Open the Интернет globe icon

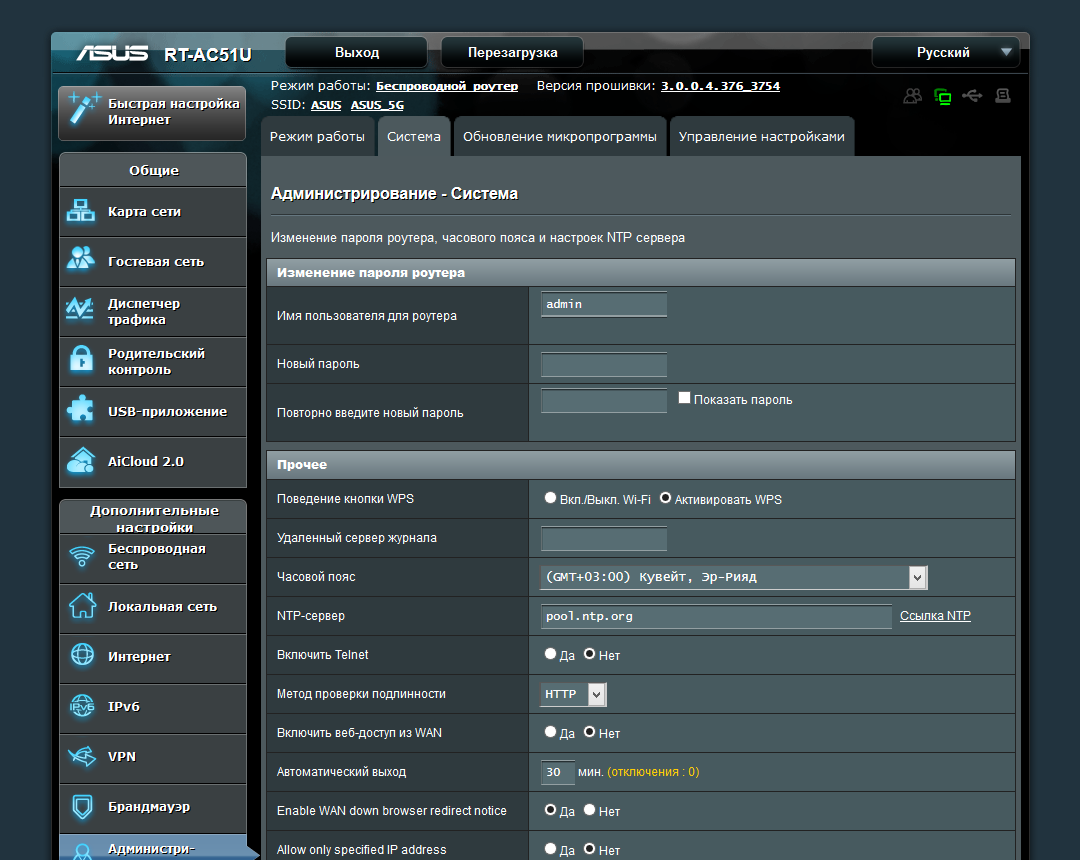(82, 655)
